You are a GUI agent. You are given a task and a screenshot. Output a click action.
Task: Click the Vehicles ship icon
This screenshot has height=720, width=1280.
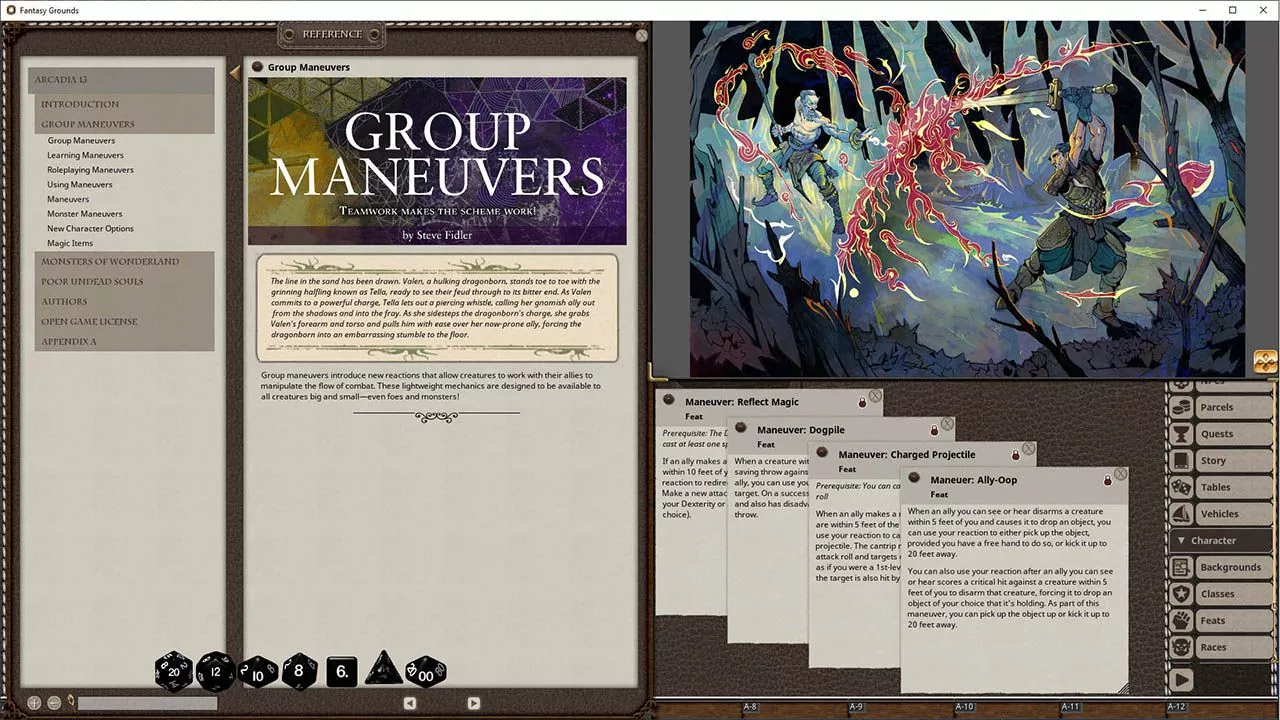click(1181, 514)
